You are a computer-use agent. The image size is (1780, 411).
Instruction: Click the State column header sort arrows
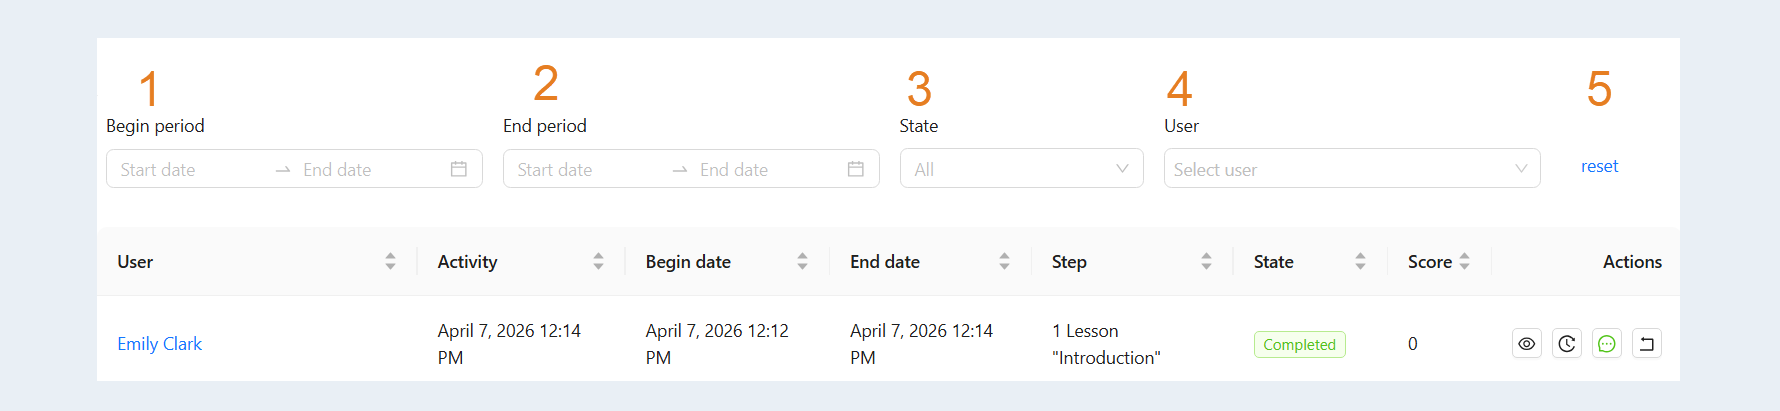(1360, 261)
